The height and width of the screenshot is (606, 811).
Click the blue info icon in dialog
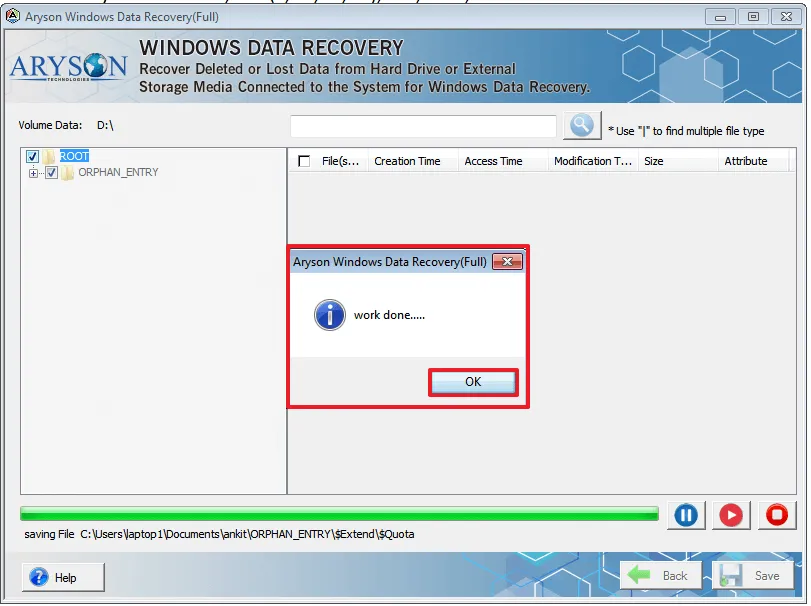pos(329,315)
